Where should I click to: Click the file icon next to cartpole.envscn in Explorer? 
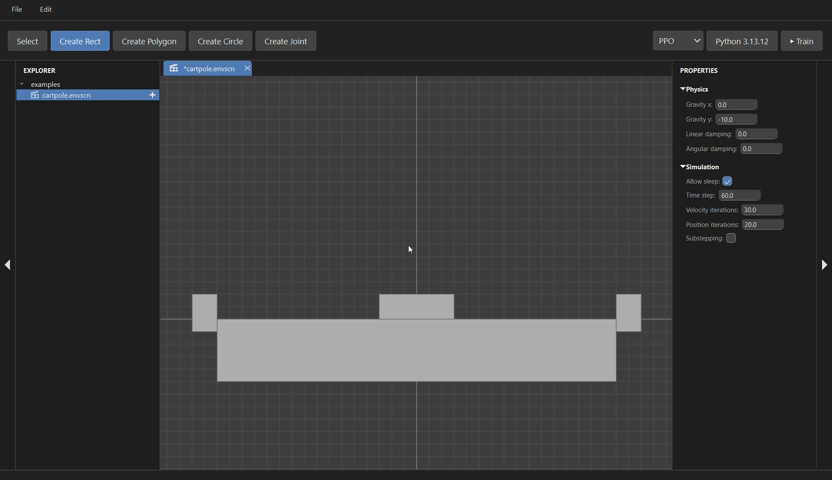point(35,95)
